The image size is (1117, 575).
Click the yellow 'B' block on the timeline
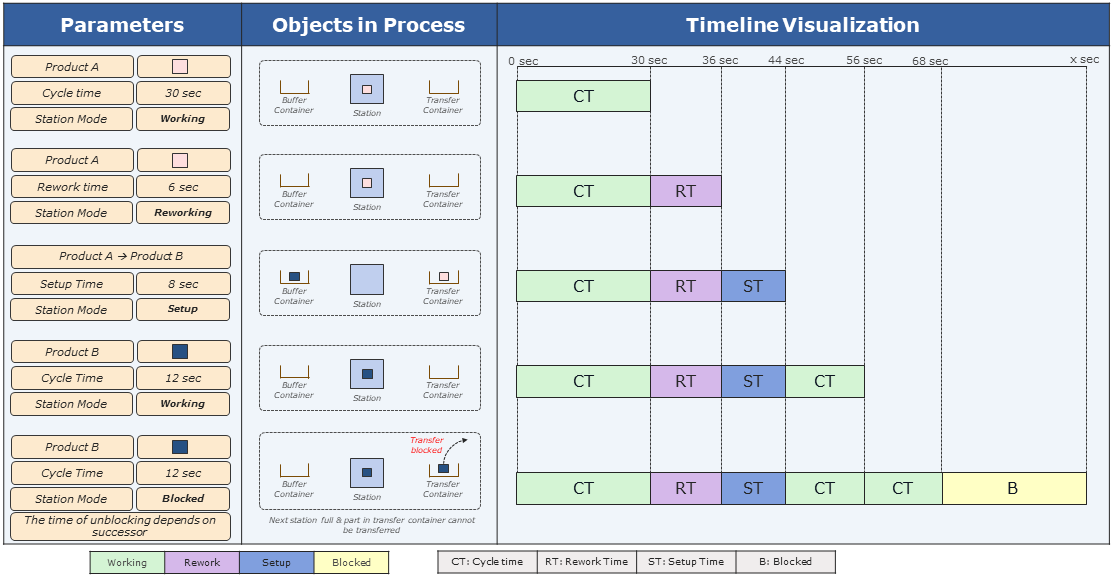pyautogui.click(x=1013, y=489)
